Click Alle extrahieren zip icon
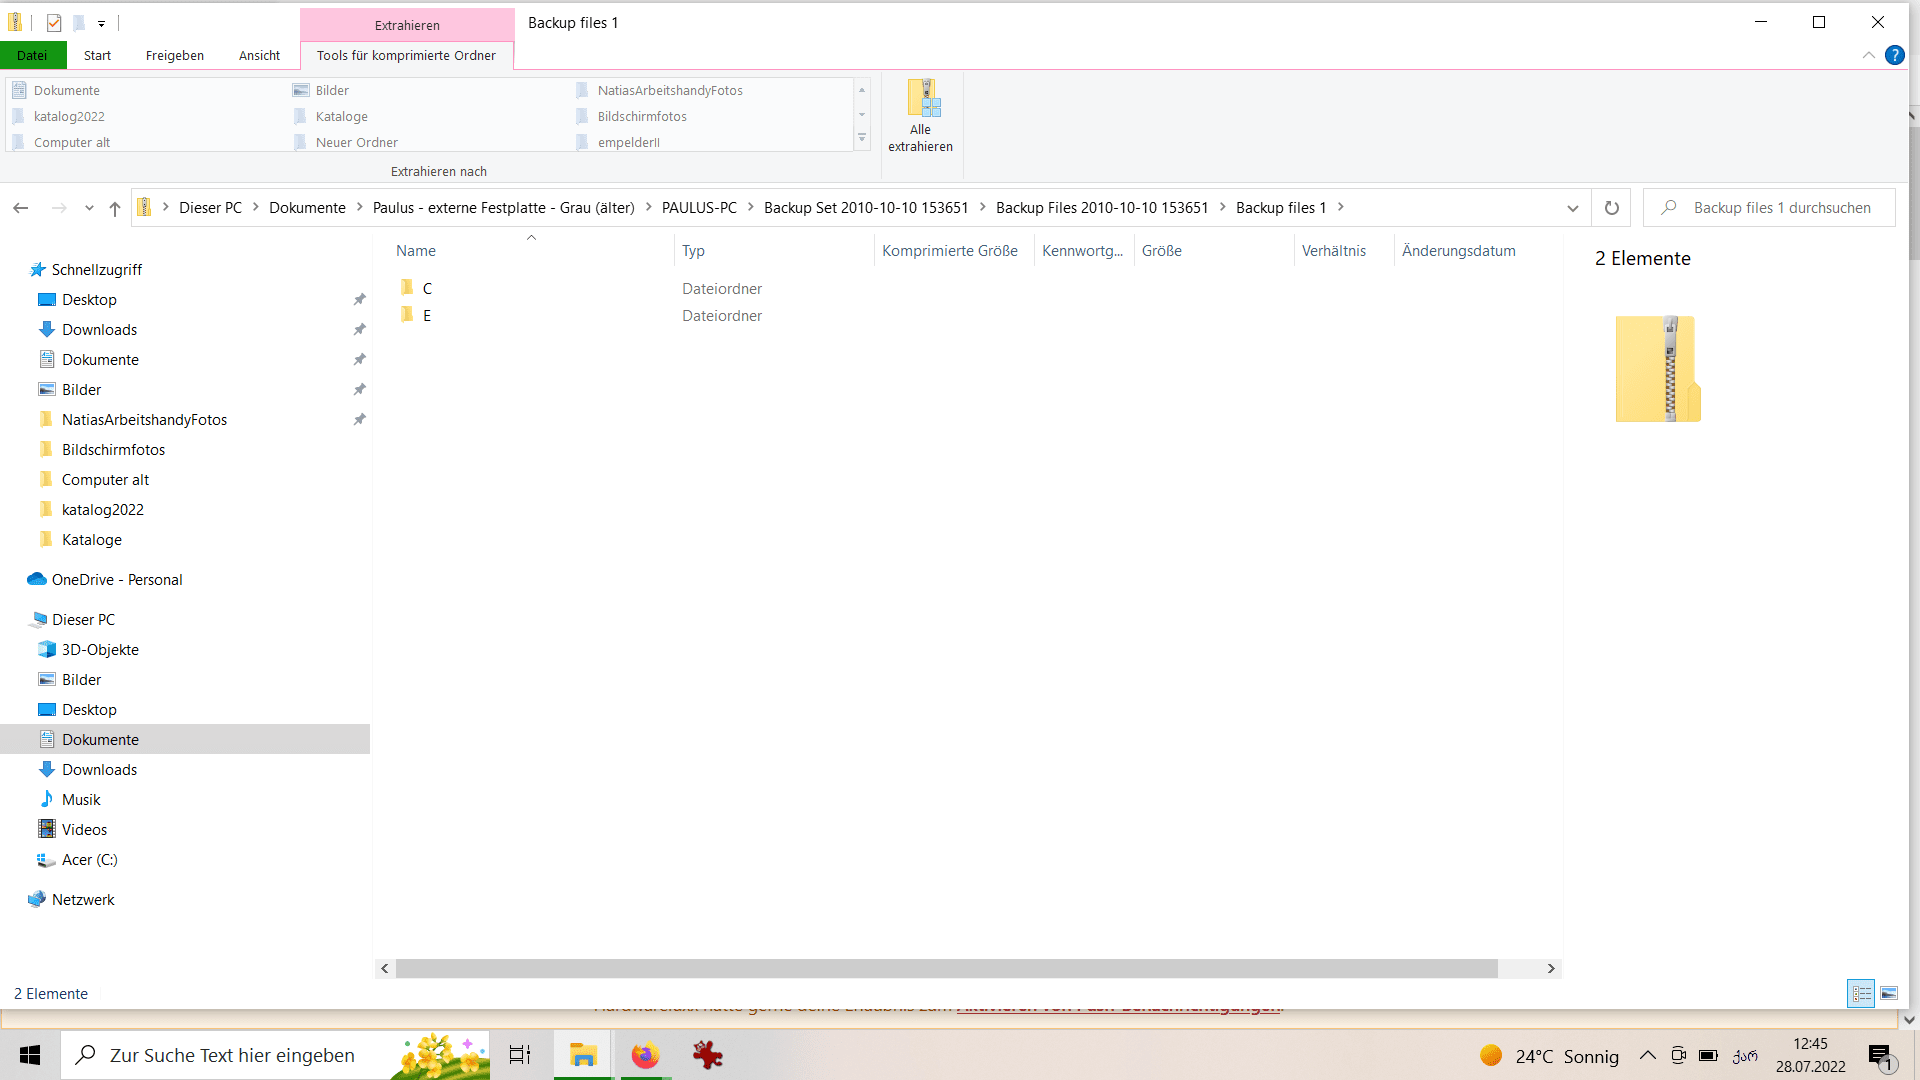This screenshot has width=1920, height=1080. [922, 99]
